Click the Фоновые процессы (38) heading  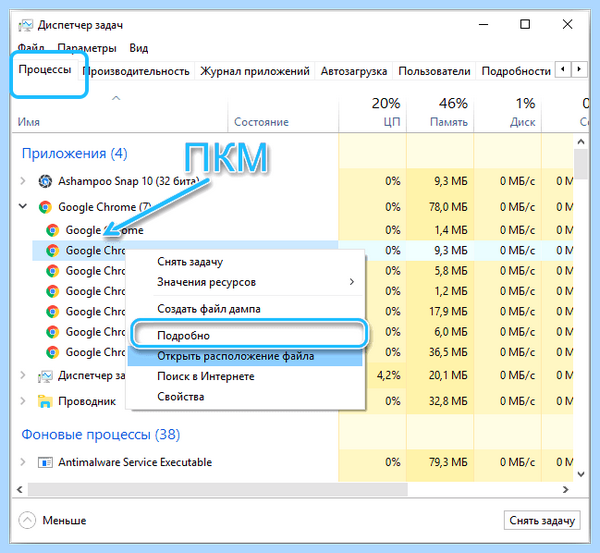[101, 434]
